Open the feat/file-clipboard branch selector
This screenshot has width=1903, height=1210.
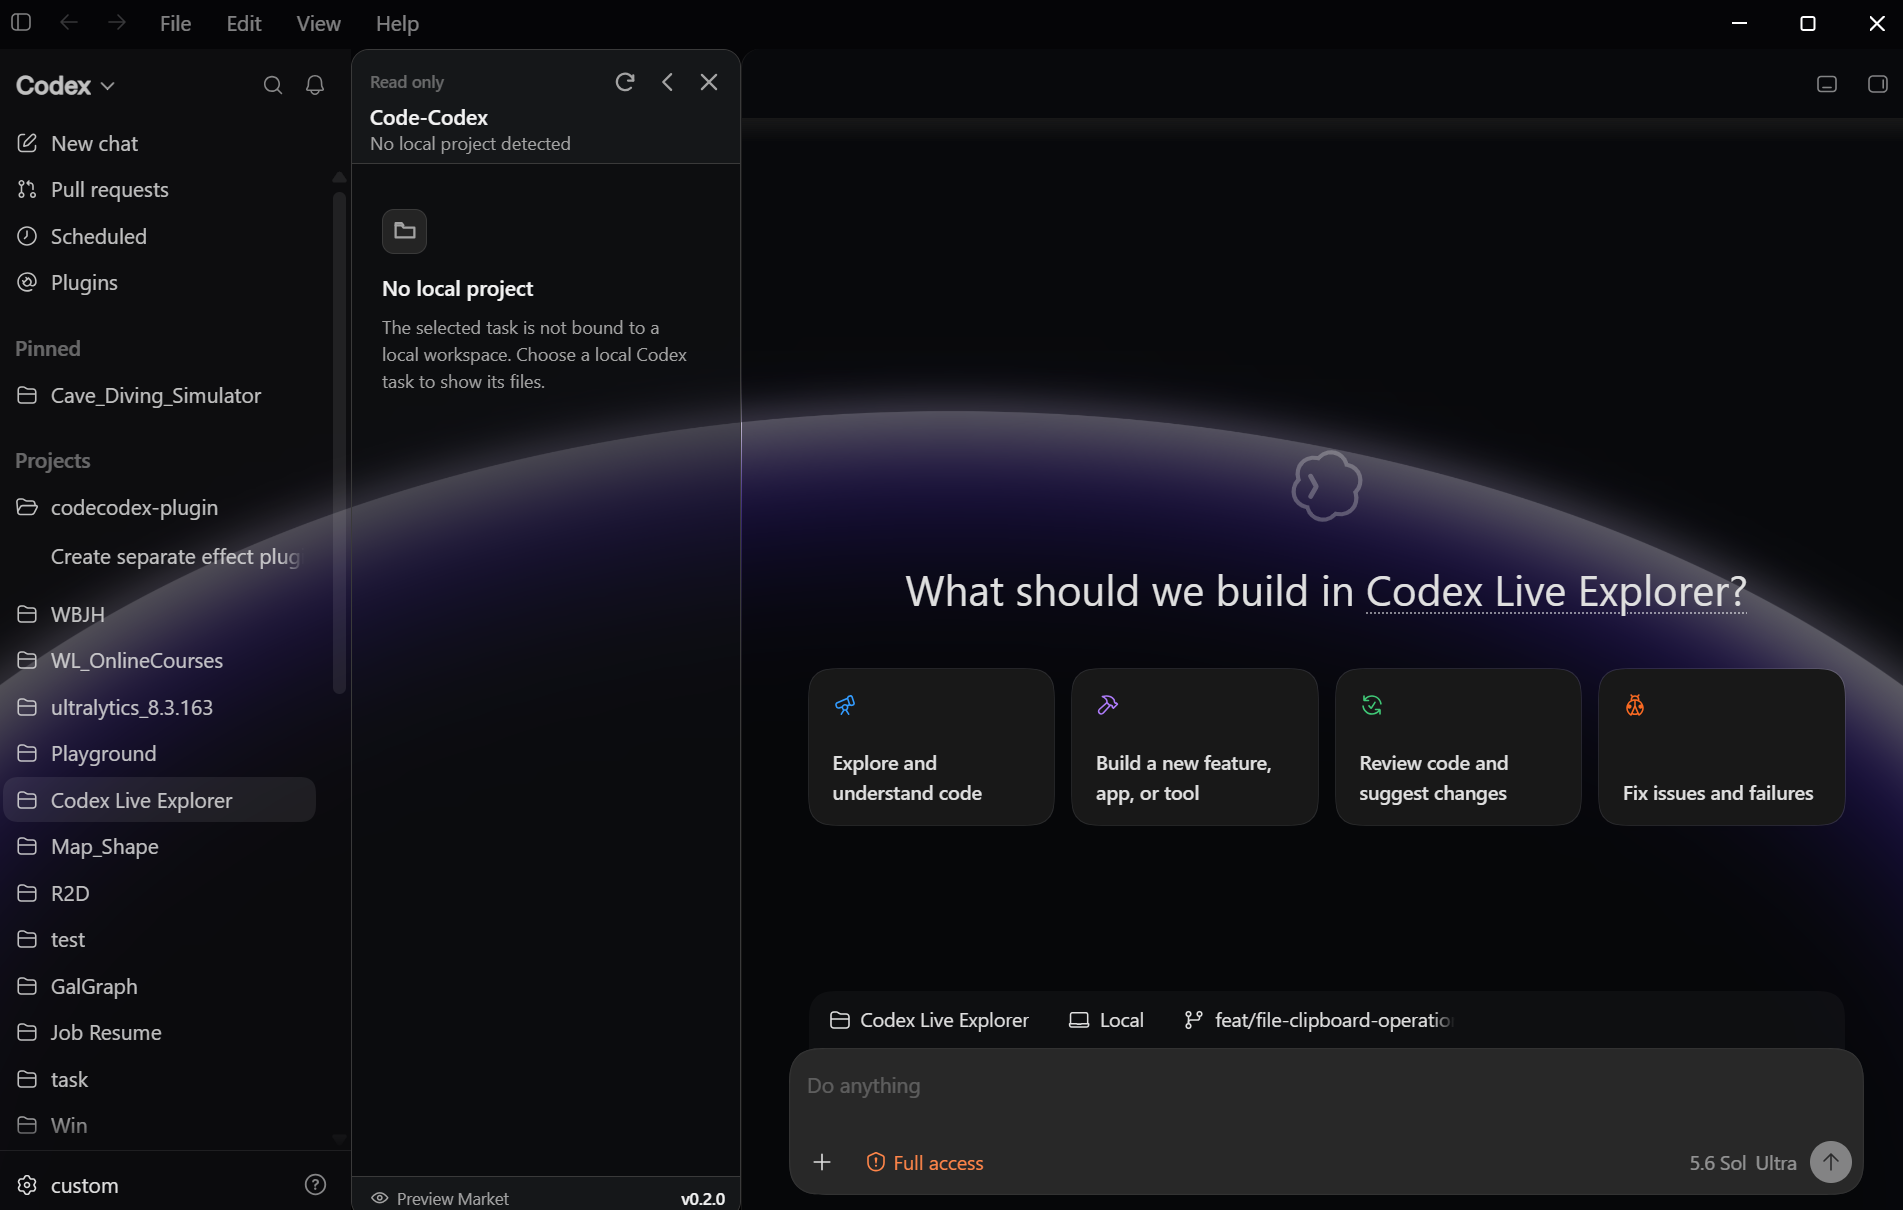click(1318, 1020)
